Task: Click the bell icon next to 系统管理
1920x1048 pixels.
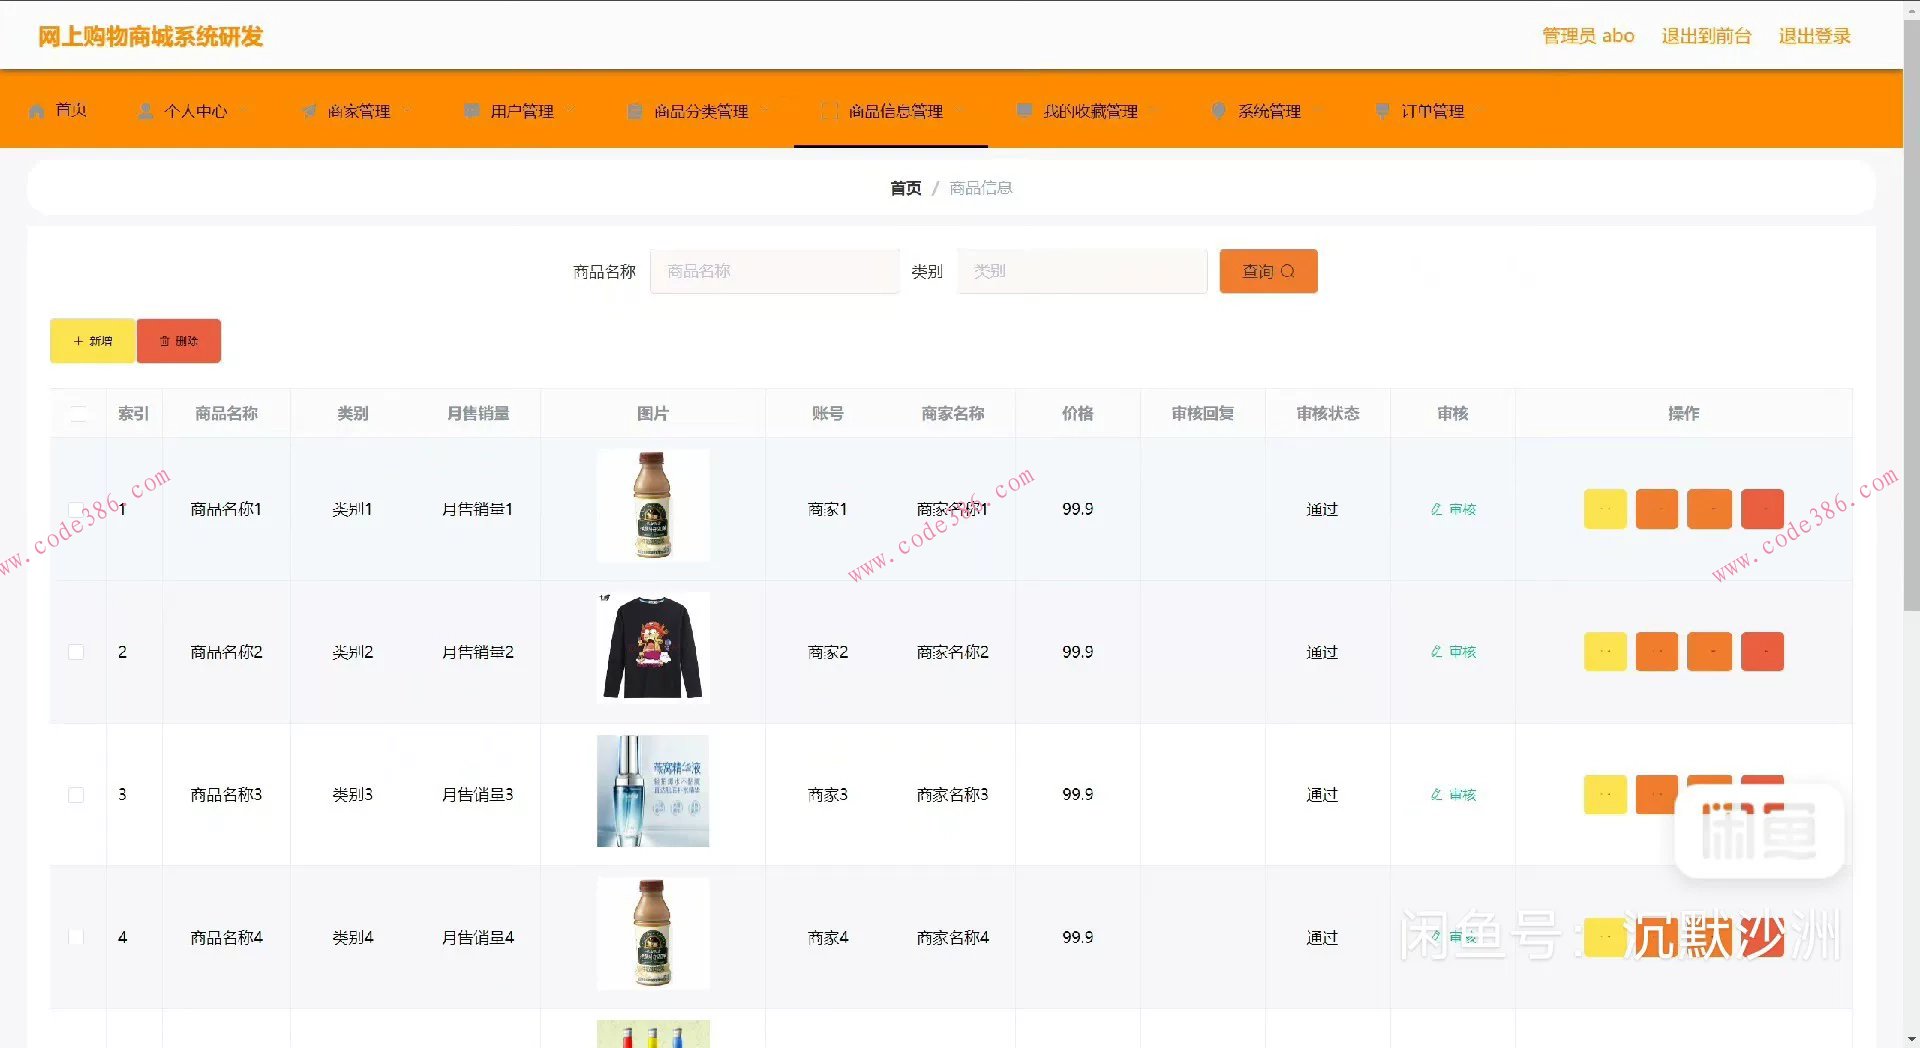Action: [x=1218, y=111]
